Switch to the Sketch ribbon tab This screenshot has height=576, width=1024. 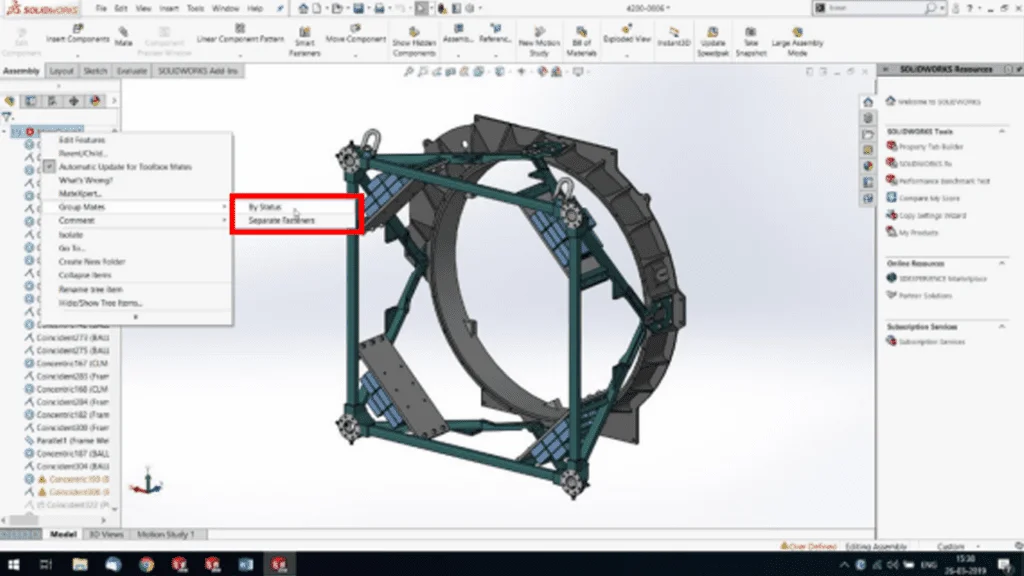click(x=95, y=71)
